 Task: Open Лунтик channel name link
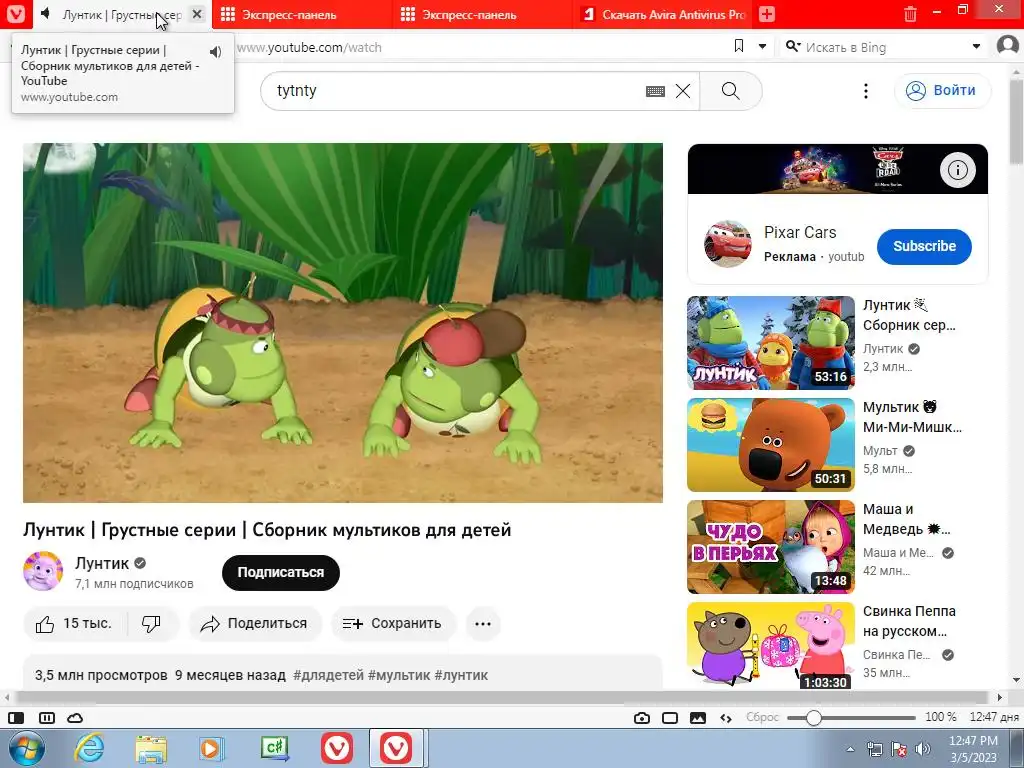tap(102, 563)
